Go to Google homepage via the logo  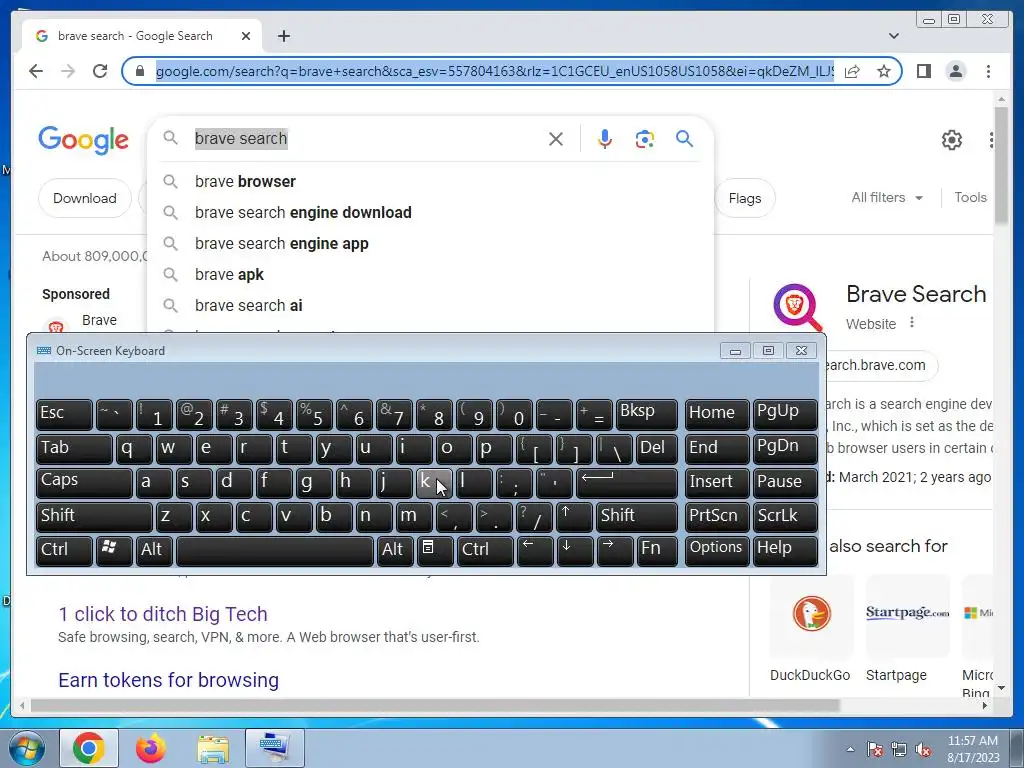pos(84,140)
